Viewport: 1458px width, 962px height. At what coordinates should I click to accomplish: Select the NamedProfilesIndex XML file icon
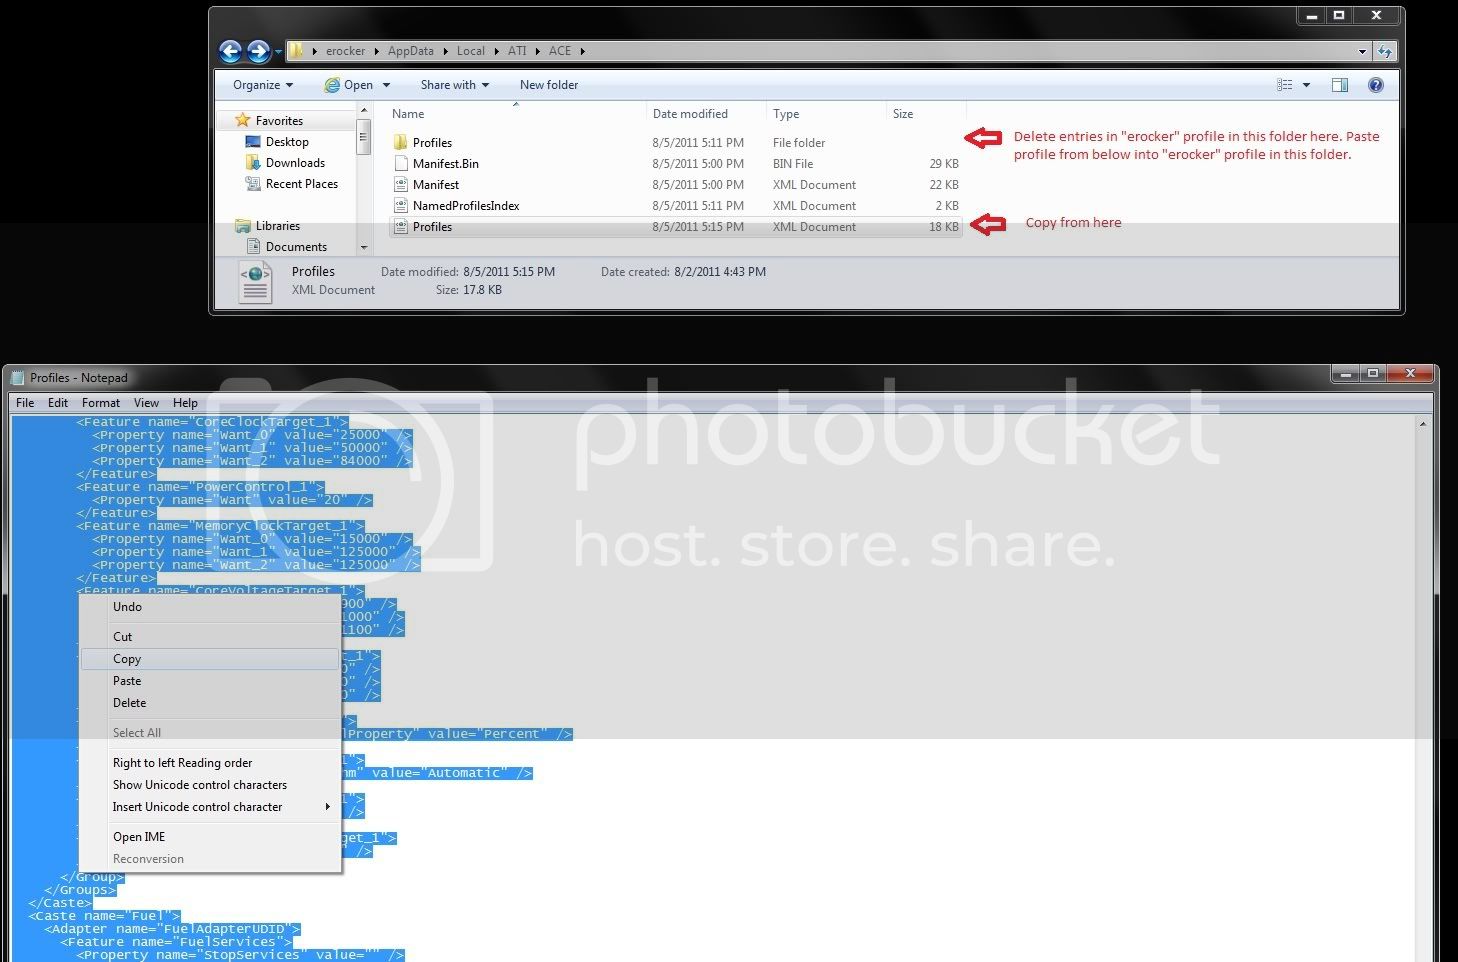(401, 205)
